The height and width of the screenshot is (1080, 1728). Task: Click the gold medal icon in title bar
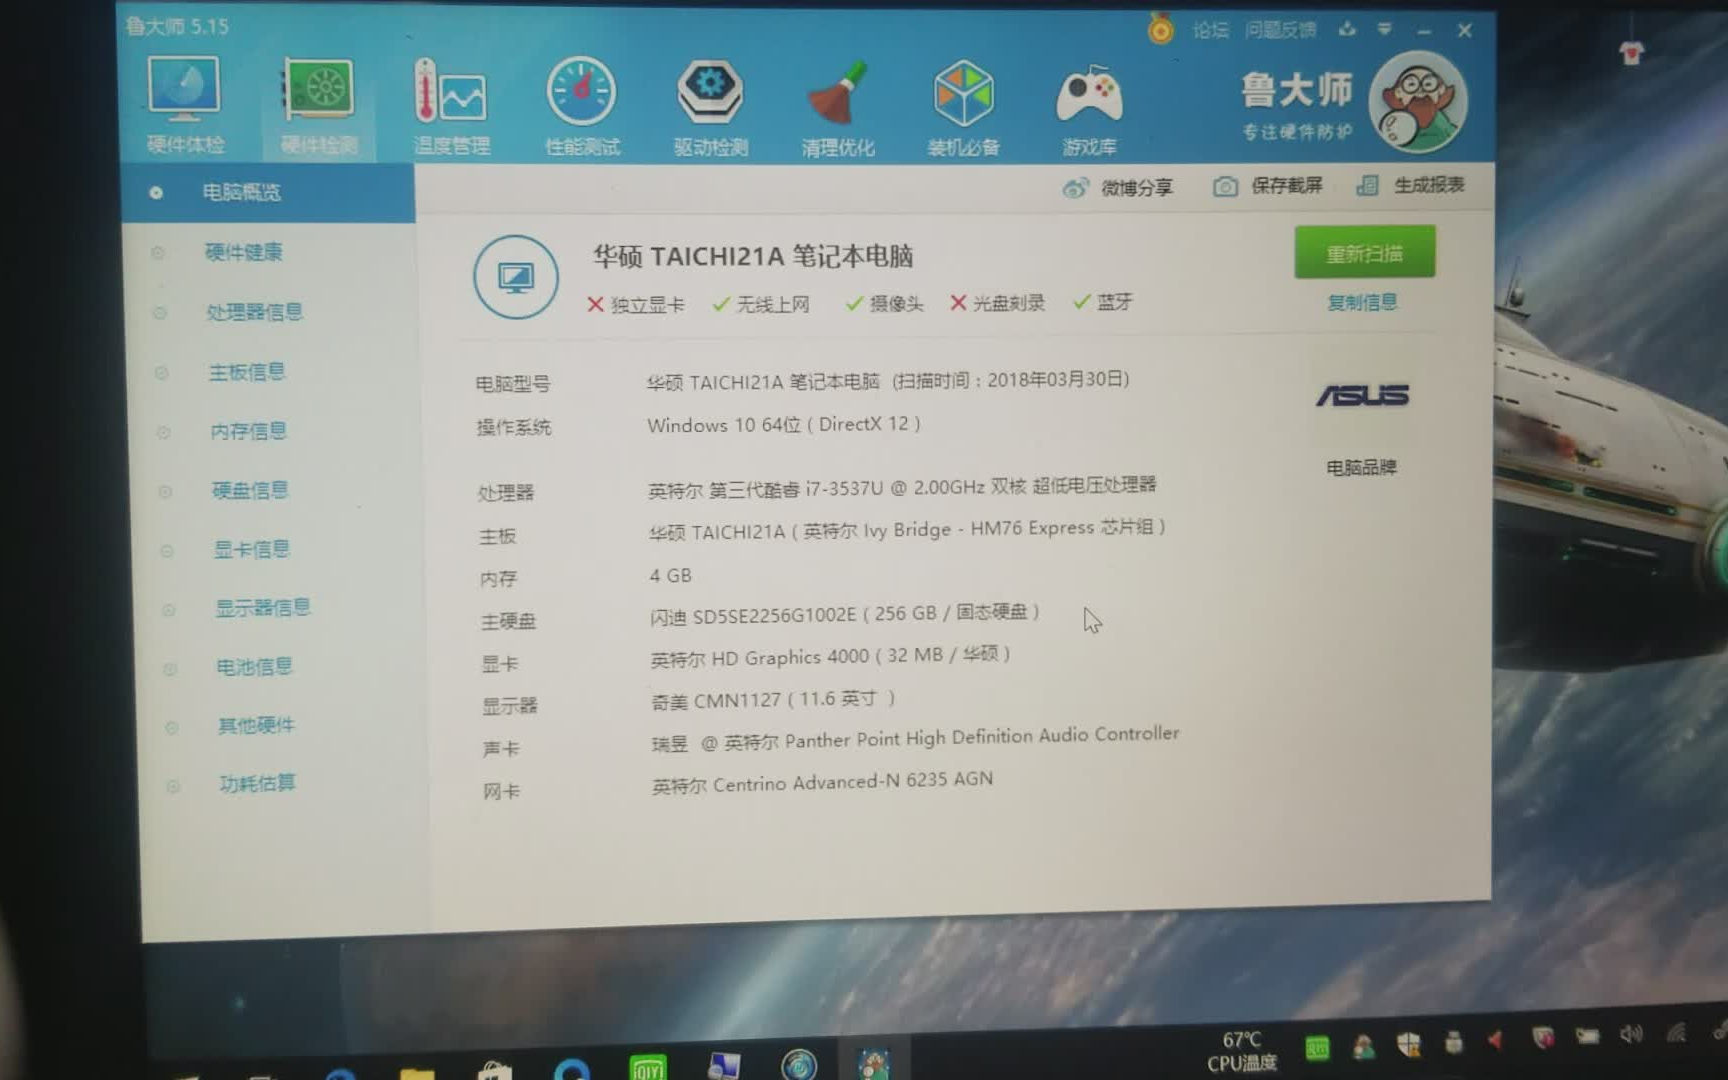[1161, 29]
